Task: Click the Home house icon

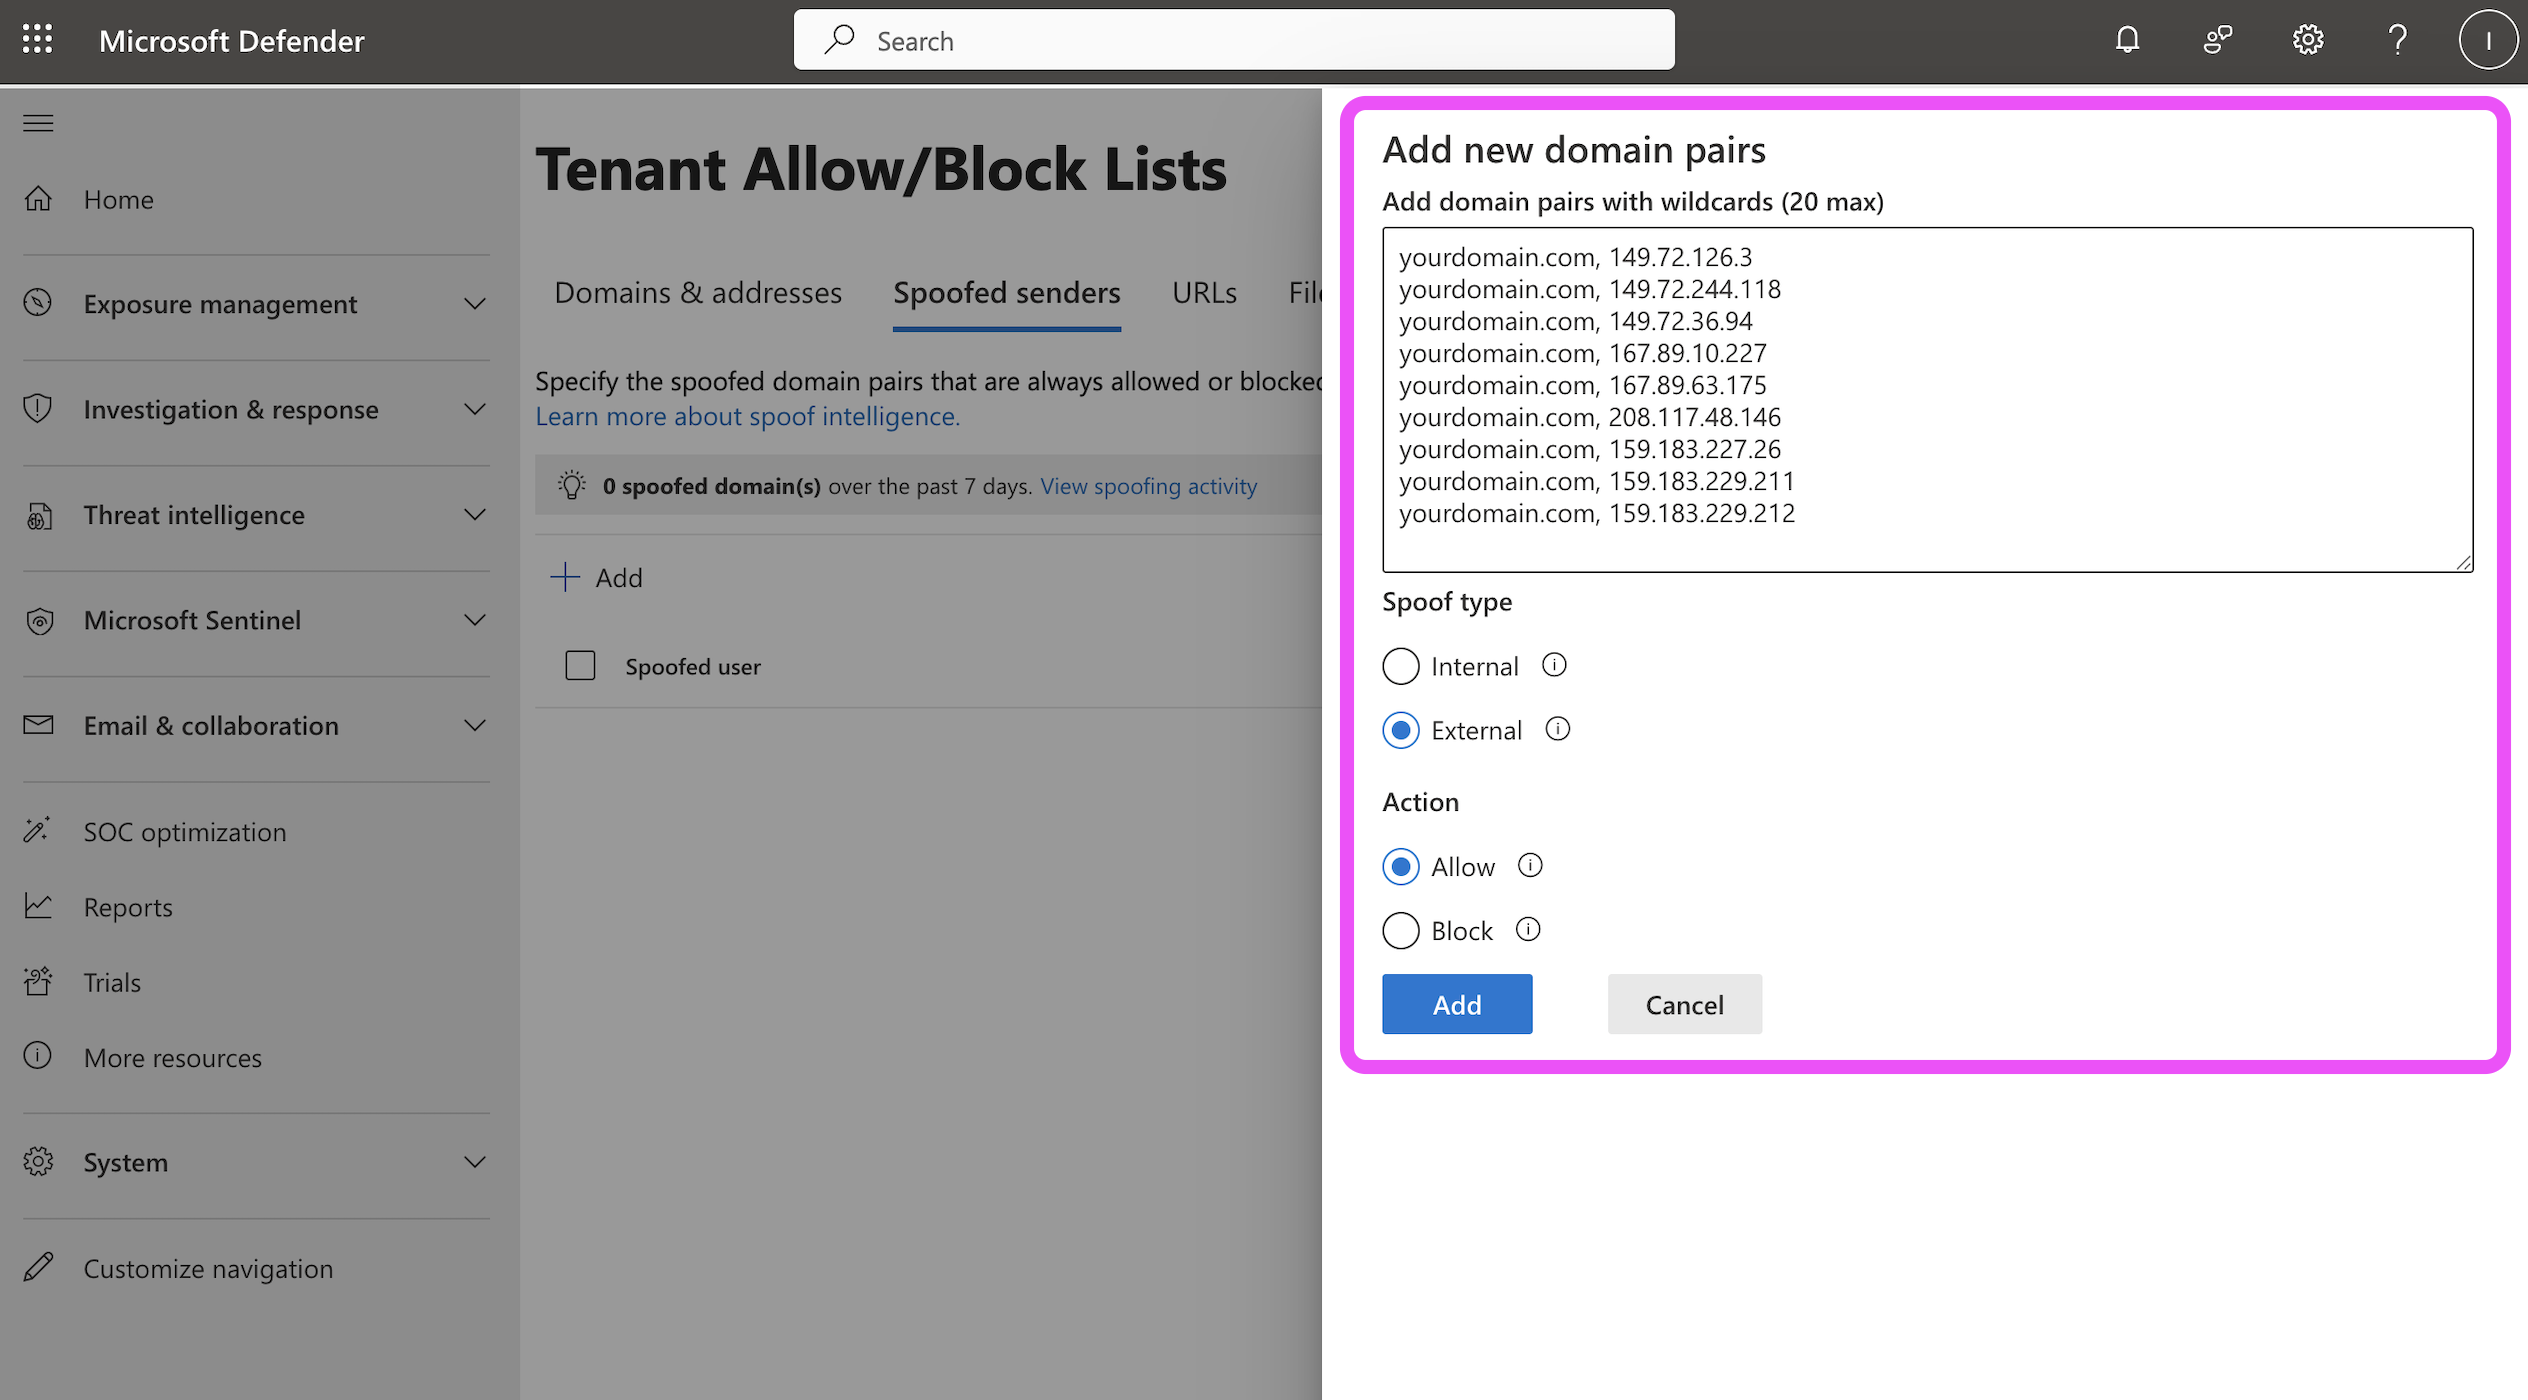Action: point(38,199)
